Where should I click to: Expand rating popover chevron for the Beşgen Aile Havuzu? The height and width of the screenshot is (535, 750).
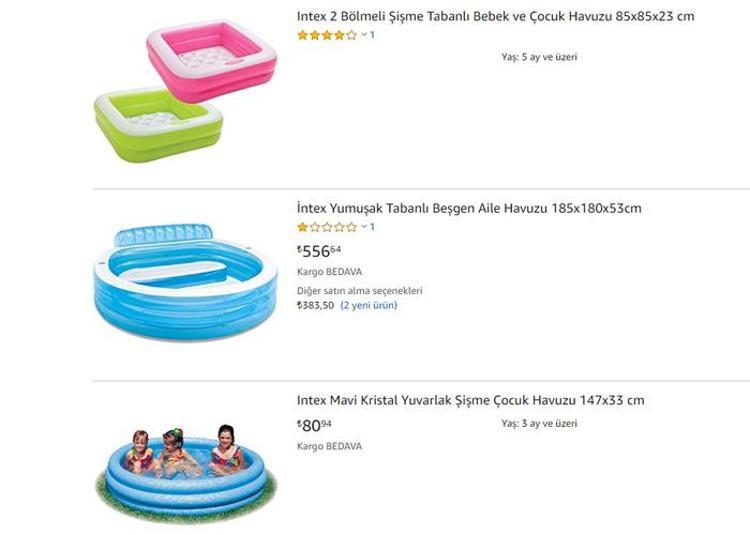(364, 227)
